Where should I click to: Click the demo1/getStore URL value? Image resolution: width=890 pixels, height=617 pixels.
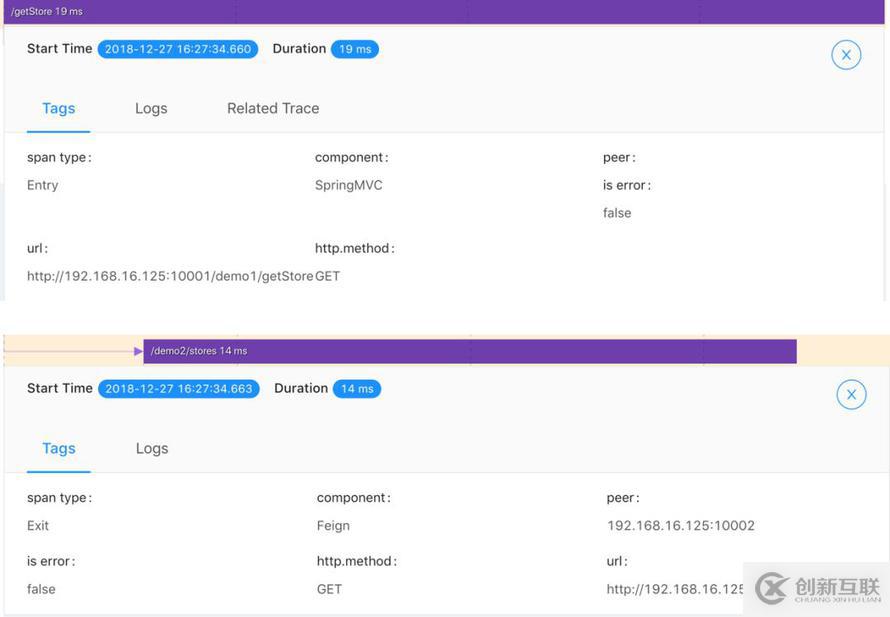170,276
